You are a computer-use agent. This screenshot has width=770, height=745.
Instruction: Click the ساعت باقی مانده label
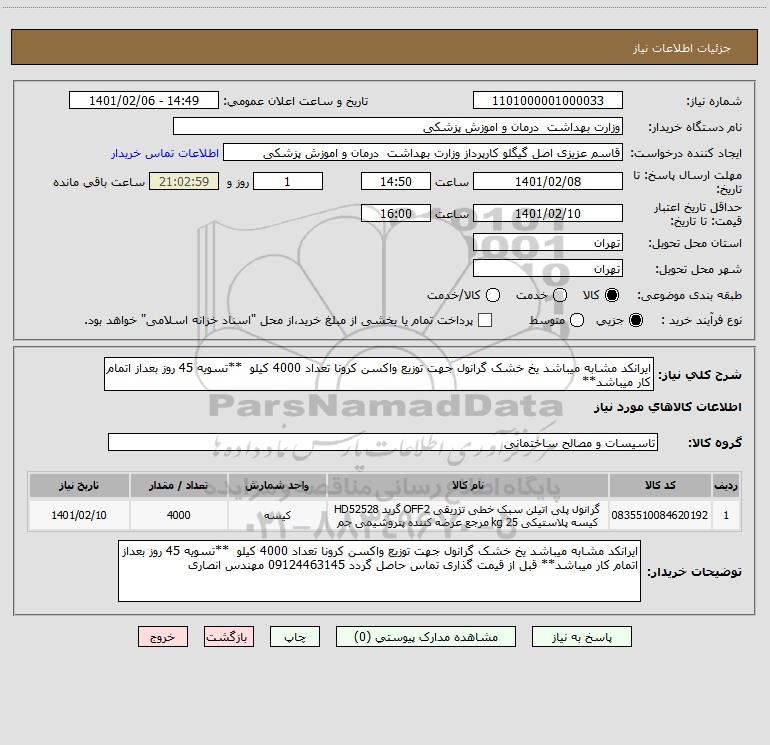[x=99, y=182]
